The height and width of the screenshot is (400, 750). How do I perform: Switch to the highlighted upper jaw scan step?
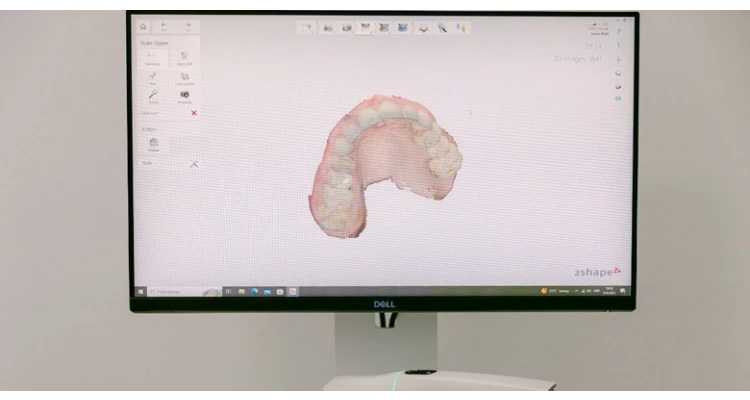point(365,27)
